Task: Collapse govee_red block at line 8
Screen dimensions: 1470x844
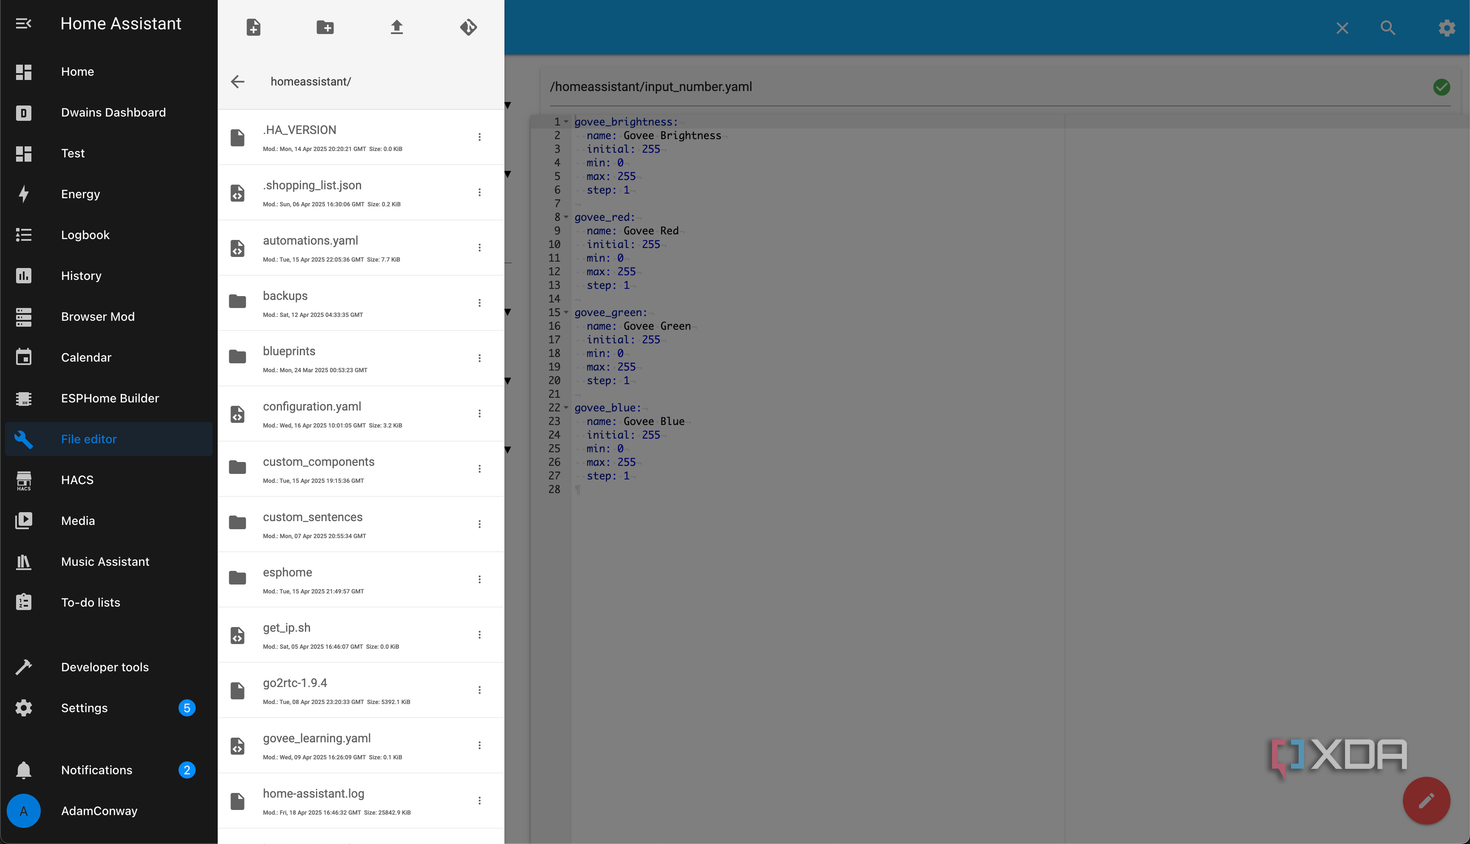Action: click(x=566, y=217)
